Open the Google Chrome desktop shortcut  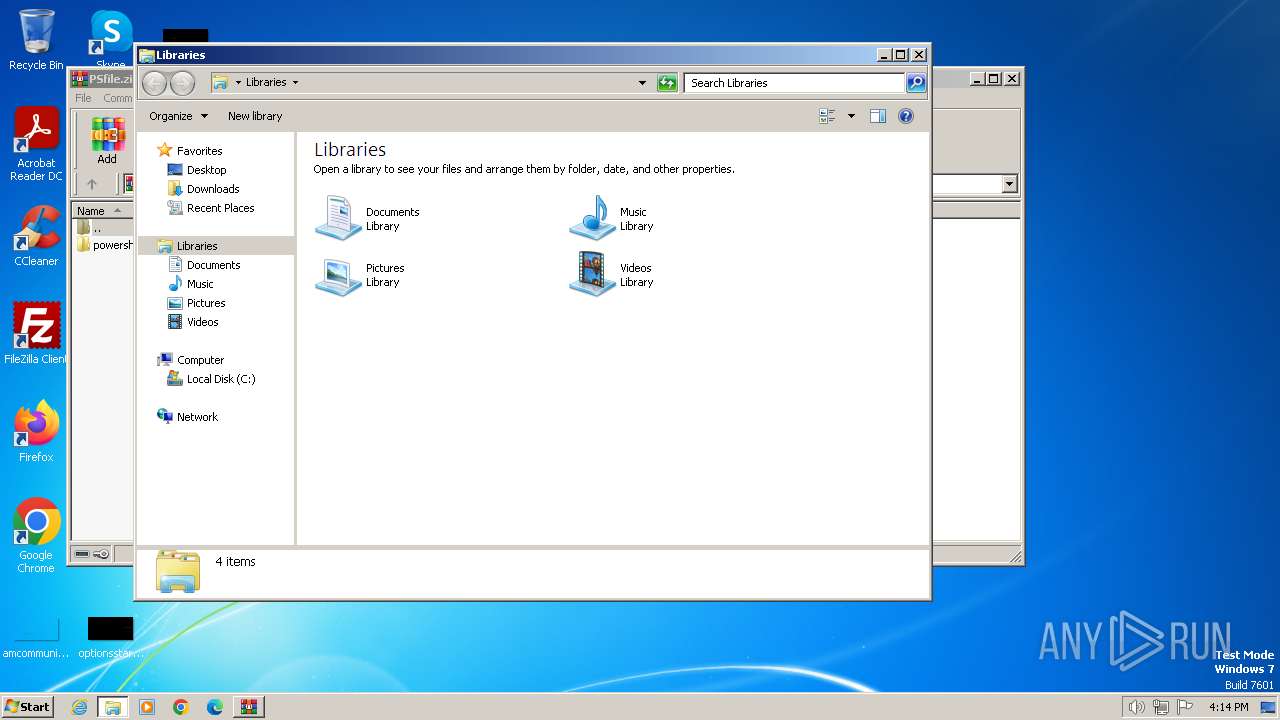click(36, 536)
